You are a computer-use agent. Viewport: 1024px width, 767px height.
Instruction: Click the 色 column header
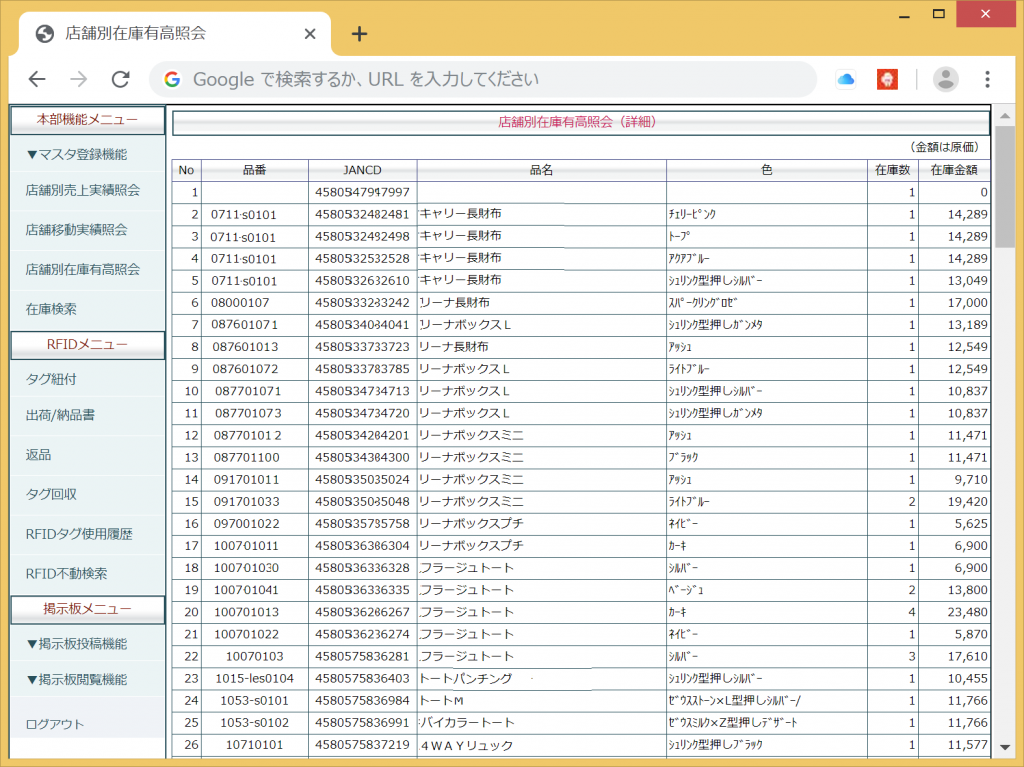tap(767, 170)
